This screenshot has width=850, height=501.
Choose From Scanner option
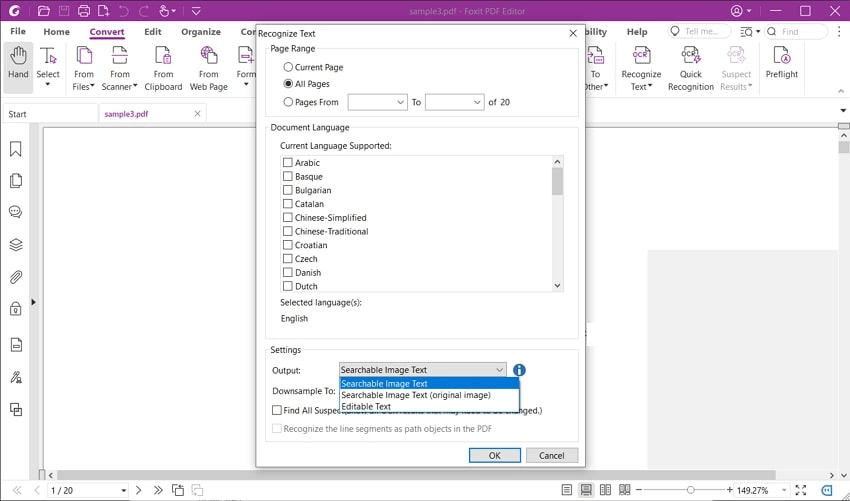point(119,68)
